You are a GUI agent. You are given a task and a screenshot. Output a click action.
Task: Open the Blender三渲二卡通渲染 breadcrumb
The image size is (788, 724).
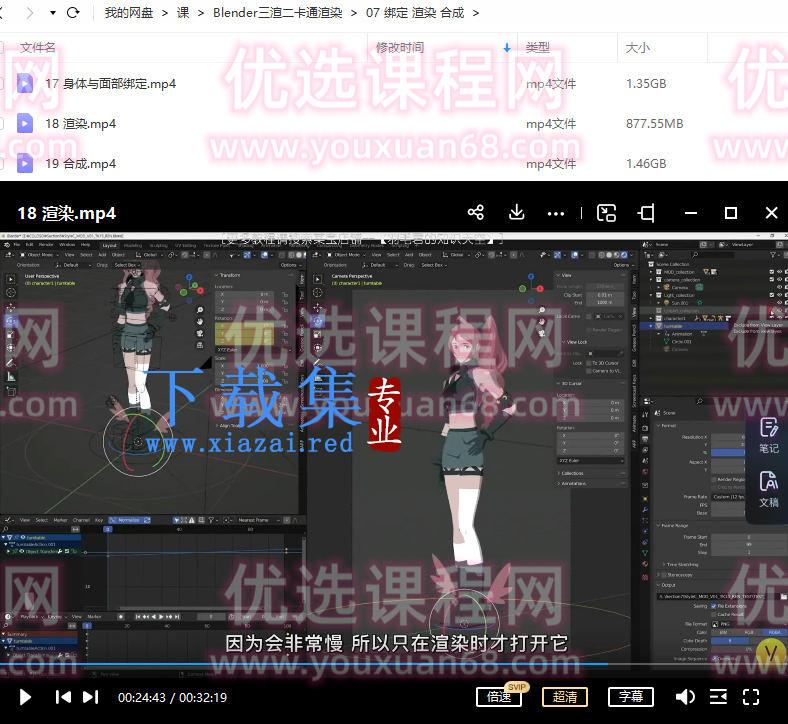tap(277, 13)
